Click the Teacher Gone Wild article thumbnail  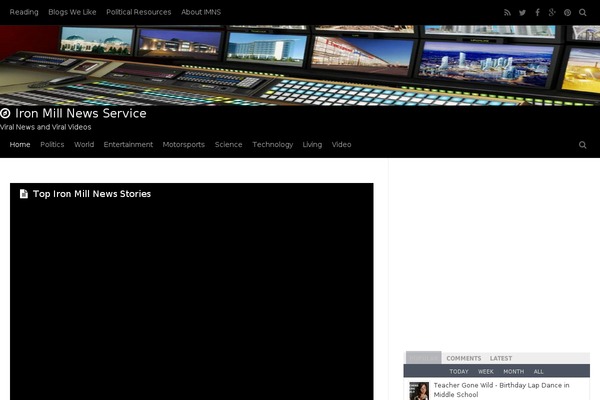(419, 391)
